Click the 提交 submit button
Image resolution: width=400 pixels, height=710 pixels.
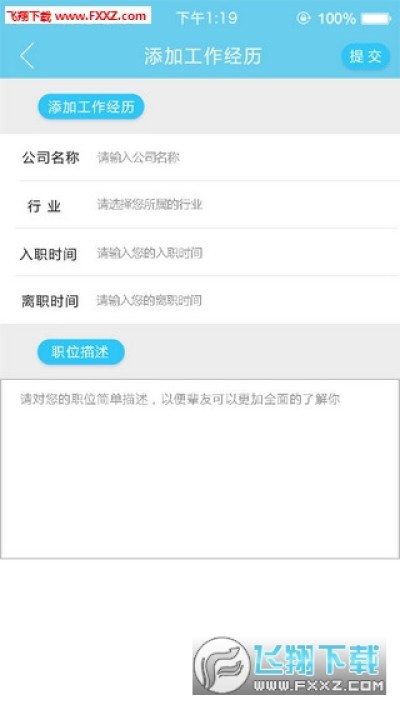(365, 57)
